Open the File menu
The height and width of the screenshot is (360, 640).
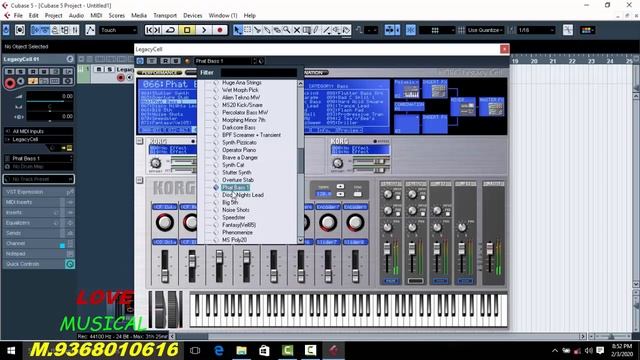pyautogui.click(x=18, y=16)
